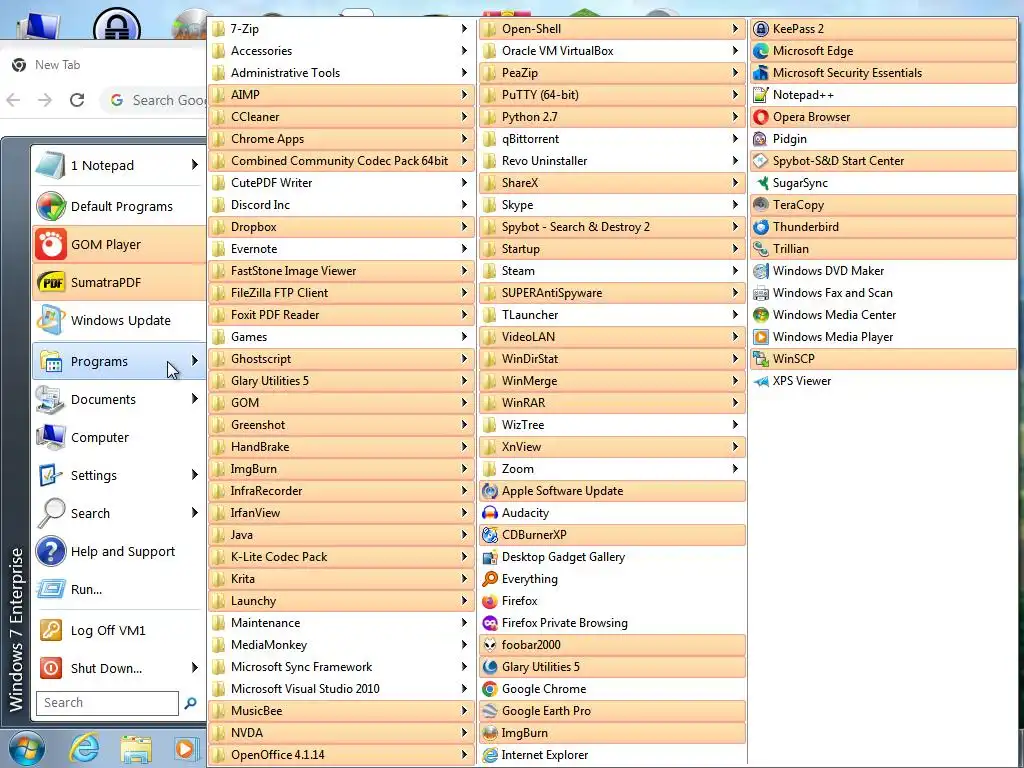Launch foobar2000
The width and height of the screenshot is (1024, 768).
pyautogui.click(x=613, y=645)
